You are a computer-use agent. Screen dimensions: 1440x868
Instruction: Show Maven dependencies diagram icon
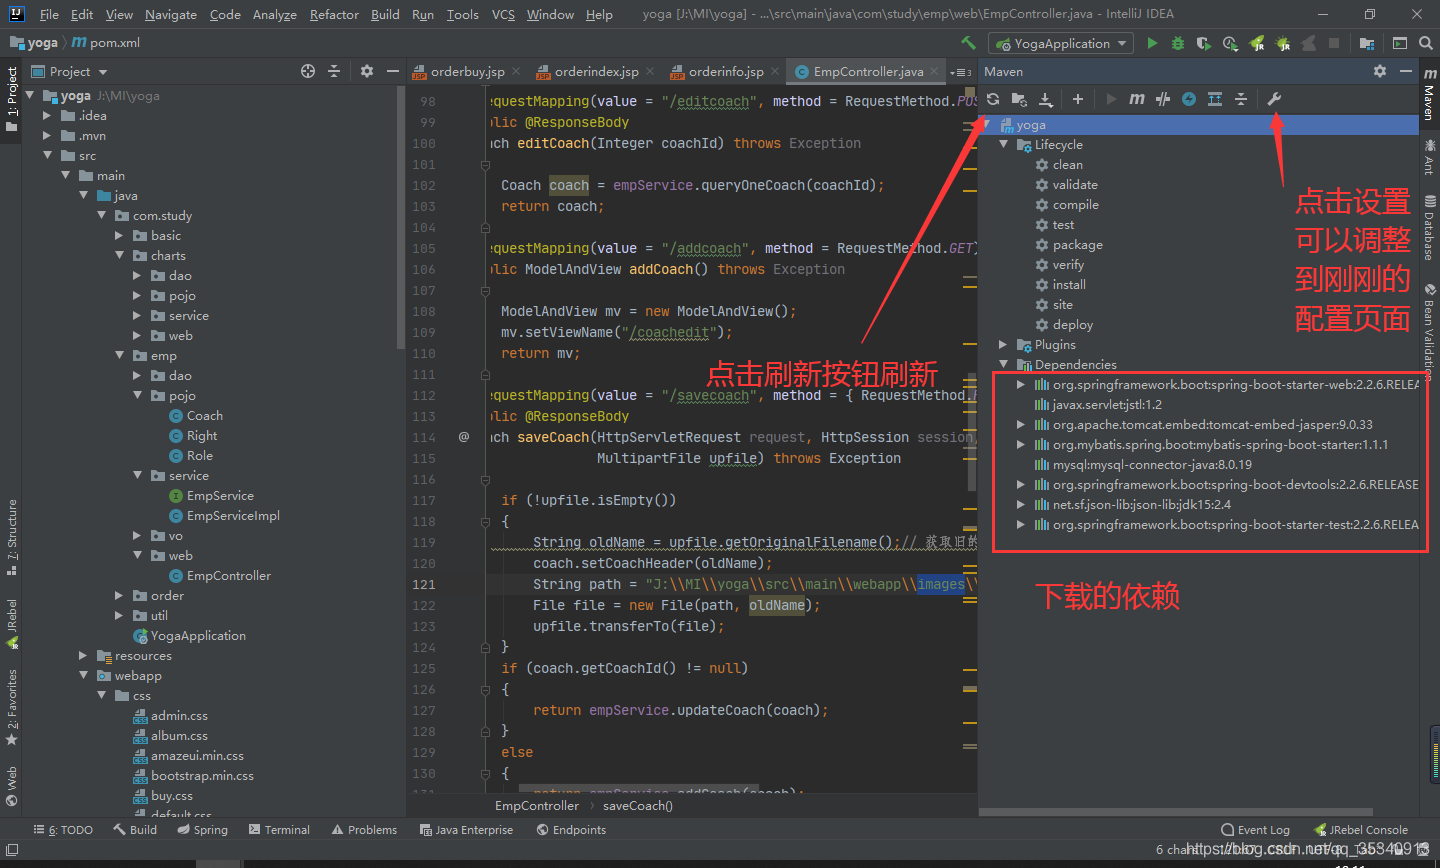(x=1215, y=99)
